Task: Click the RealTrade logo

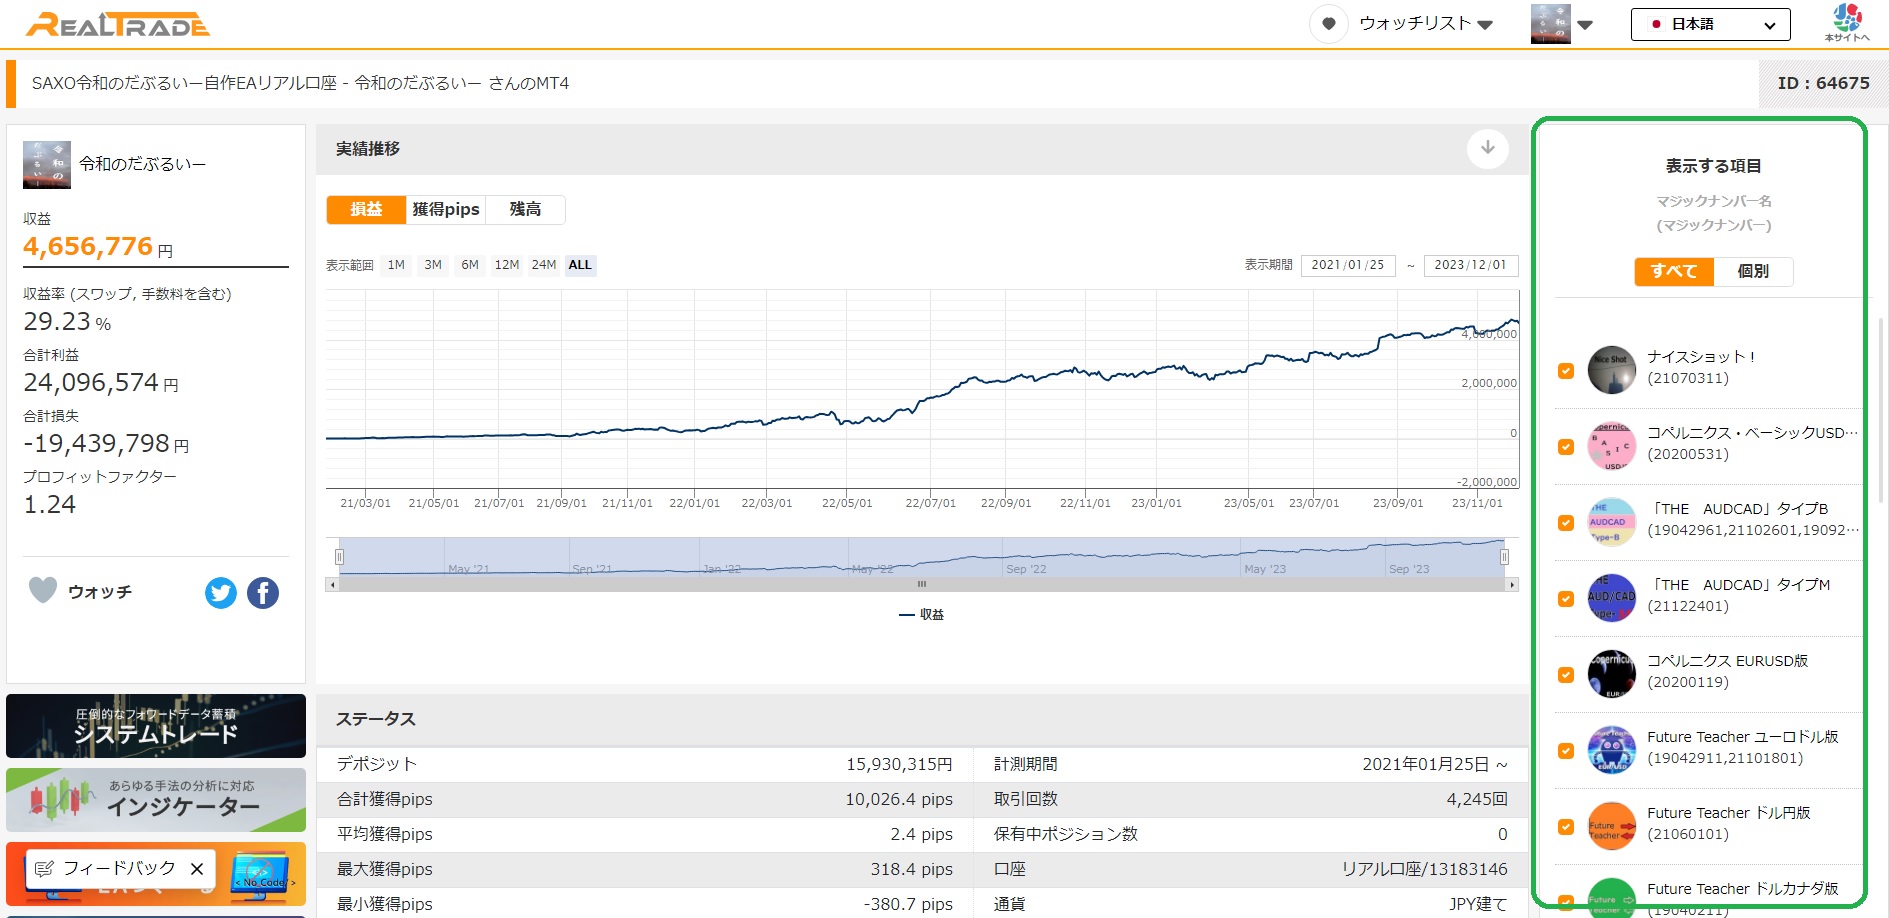Action: coord(118,24)
